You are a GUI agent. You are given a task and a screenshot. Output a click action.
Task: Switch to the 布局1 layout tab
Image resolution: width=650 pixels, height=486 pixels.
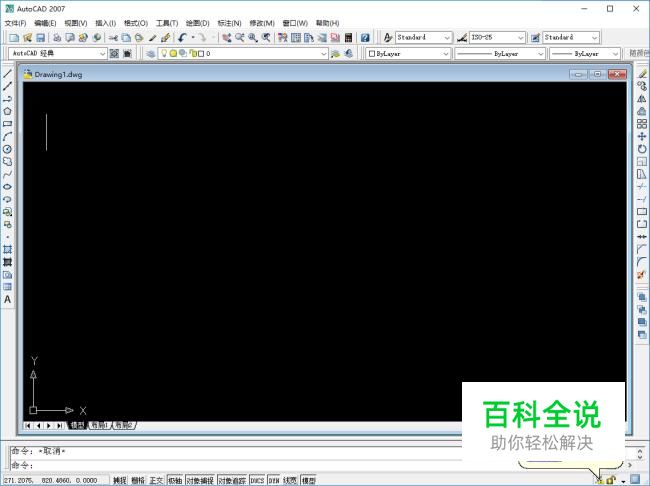pos(100,425)
